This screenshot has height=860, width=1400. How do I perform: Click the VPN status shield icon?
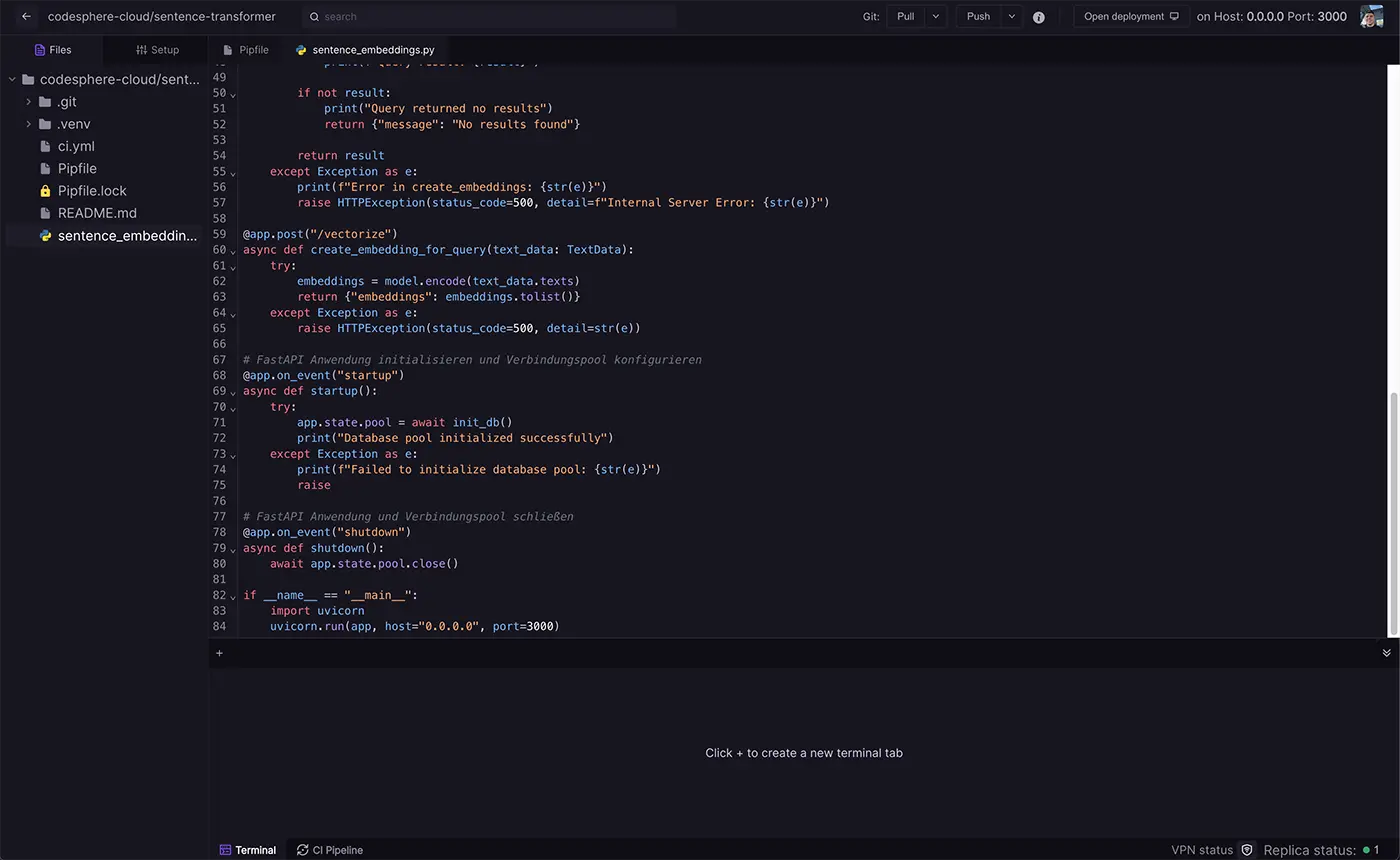tap(1247, 850)
